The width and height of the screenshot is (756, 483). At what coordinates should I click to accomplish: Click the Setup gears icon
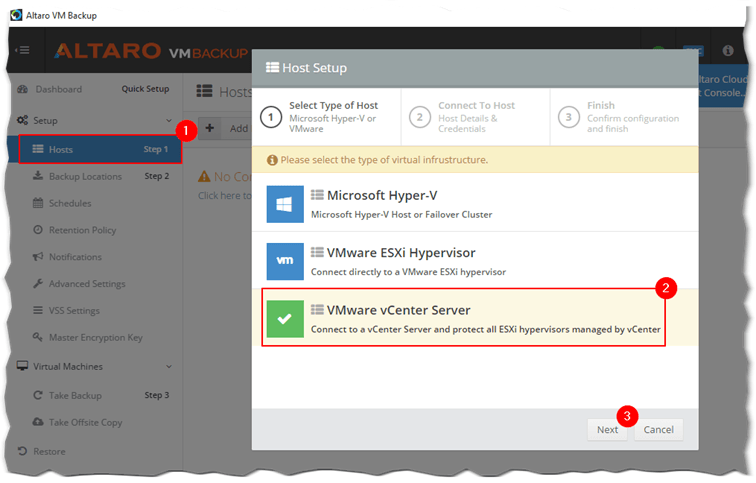[22, 120]
